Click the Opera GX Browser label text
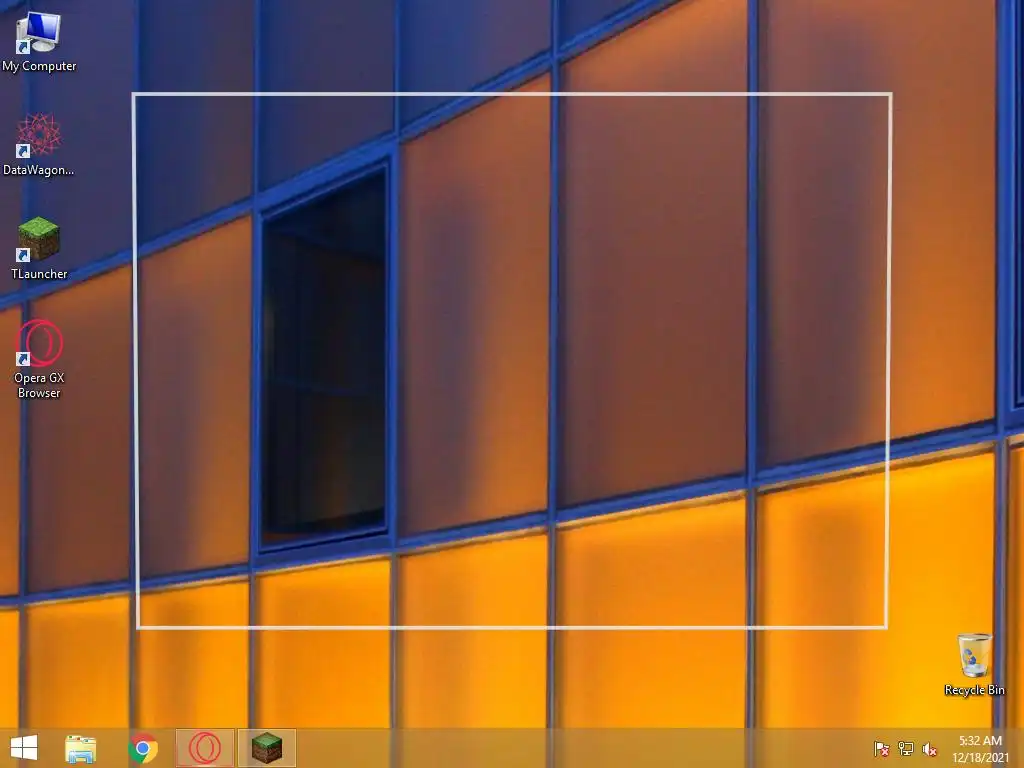The height and width of the screenshot is (768, 1024). pyautogui.click(x=39, y=385)
